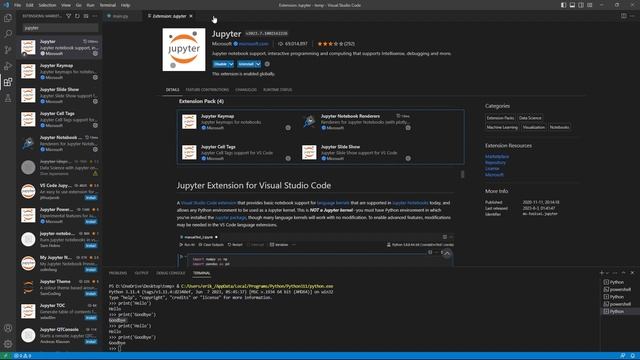
Task: Open the Help menu
Action: coord(125,5)
